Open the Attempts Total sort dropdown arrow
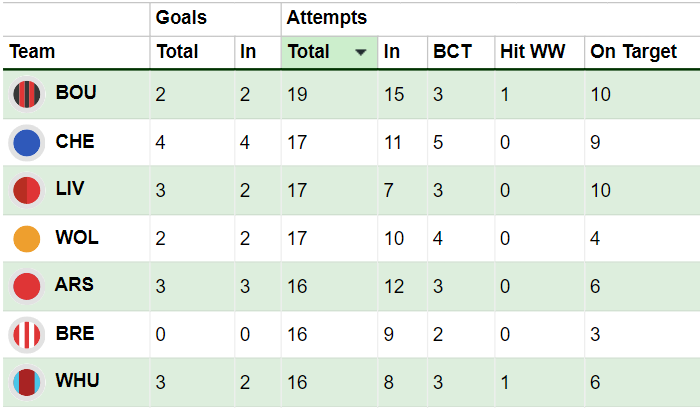The height and width of the screenshot is (409, 700). 361,53
